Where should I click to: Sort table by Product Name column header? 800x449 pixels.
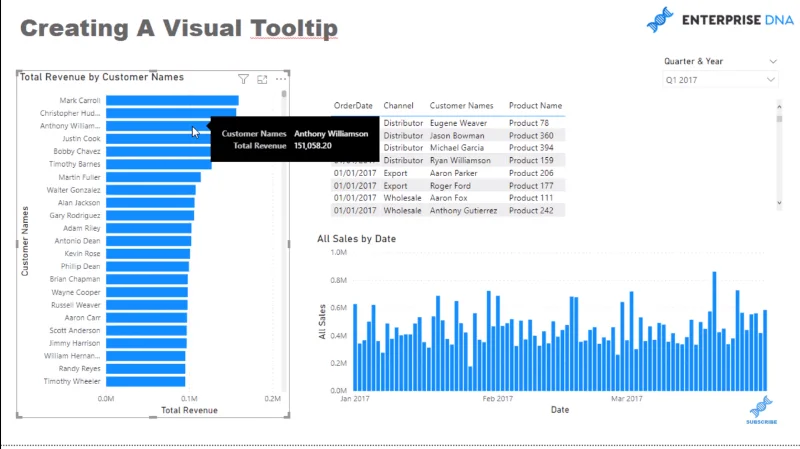(535, 106)
